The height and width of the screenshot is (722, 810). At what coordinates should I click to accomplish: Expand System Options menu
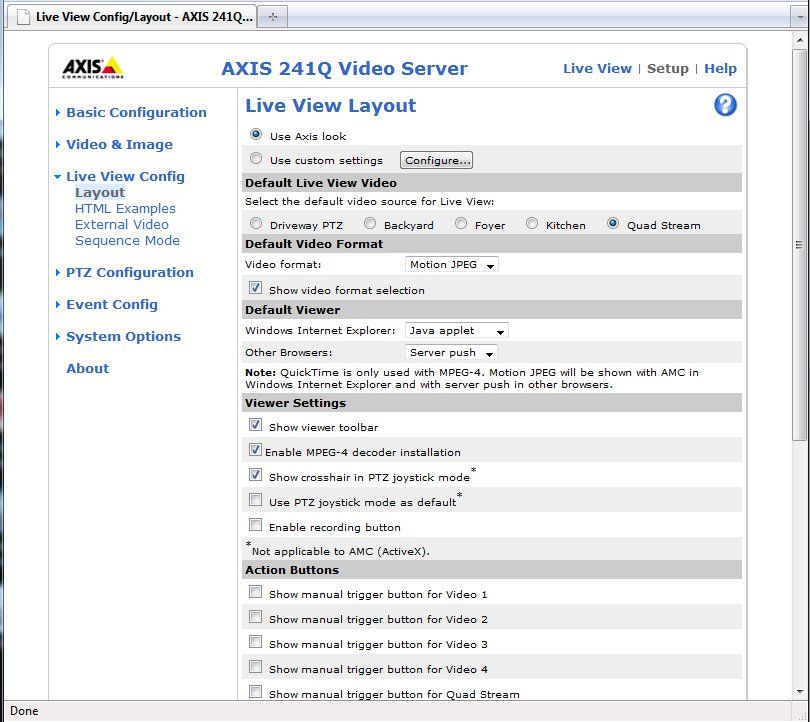click(123, 337)
